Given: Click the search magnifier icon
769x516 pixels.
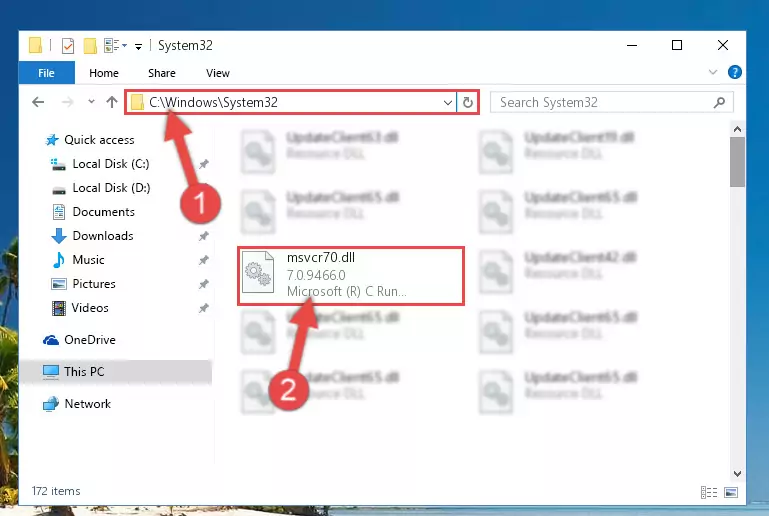Looking at the screenshot, I should click(x=719, y=103).
